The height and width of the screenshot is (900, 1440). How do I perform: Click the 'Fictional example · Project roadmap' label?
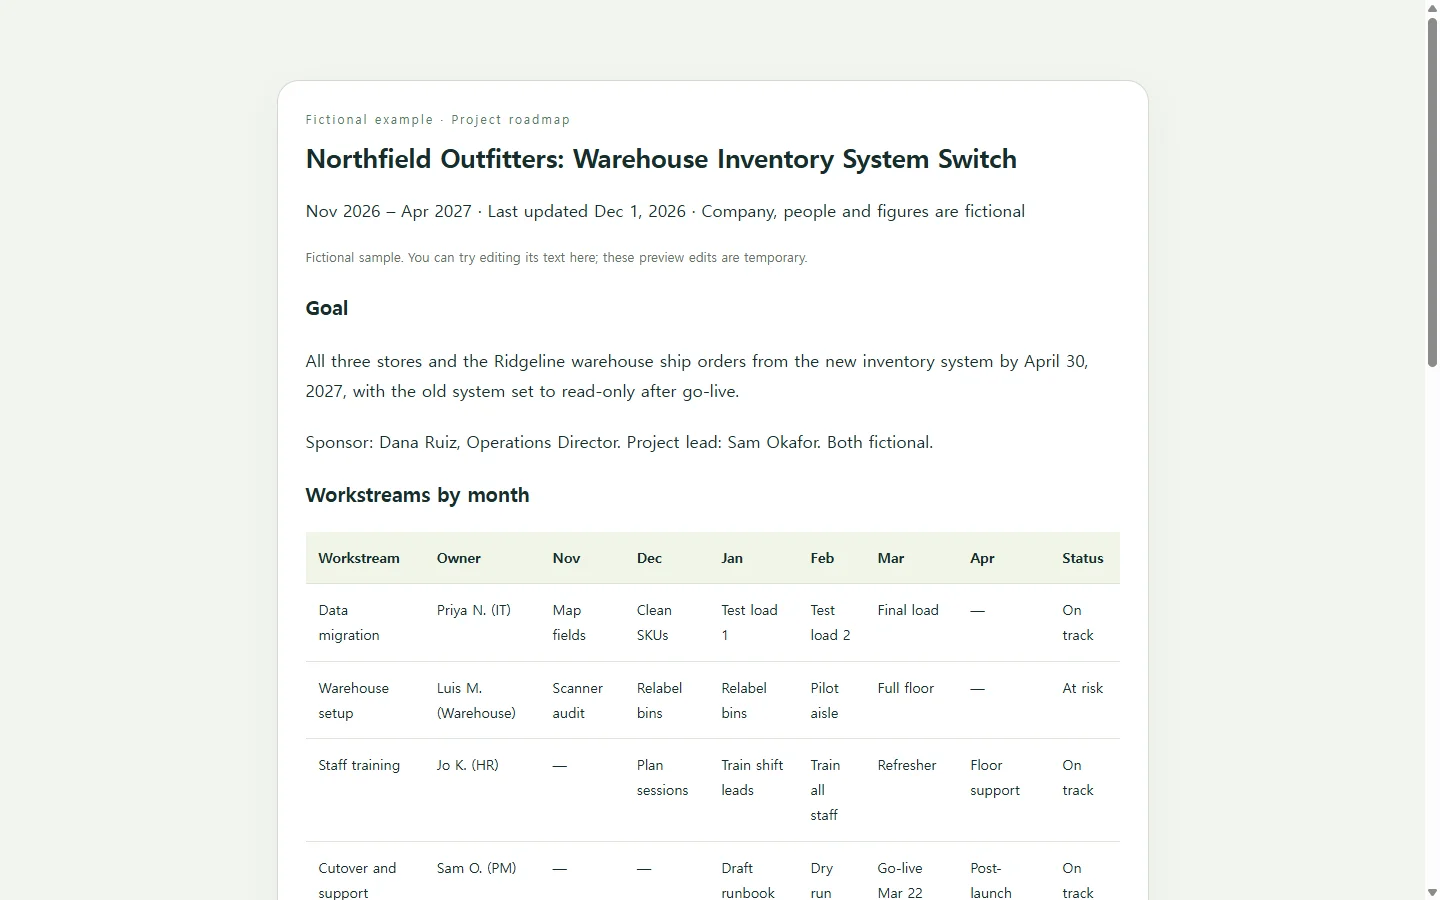pos(438,120)
